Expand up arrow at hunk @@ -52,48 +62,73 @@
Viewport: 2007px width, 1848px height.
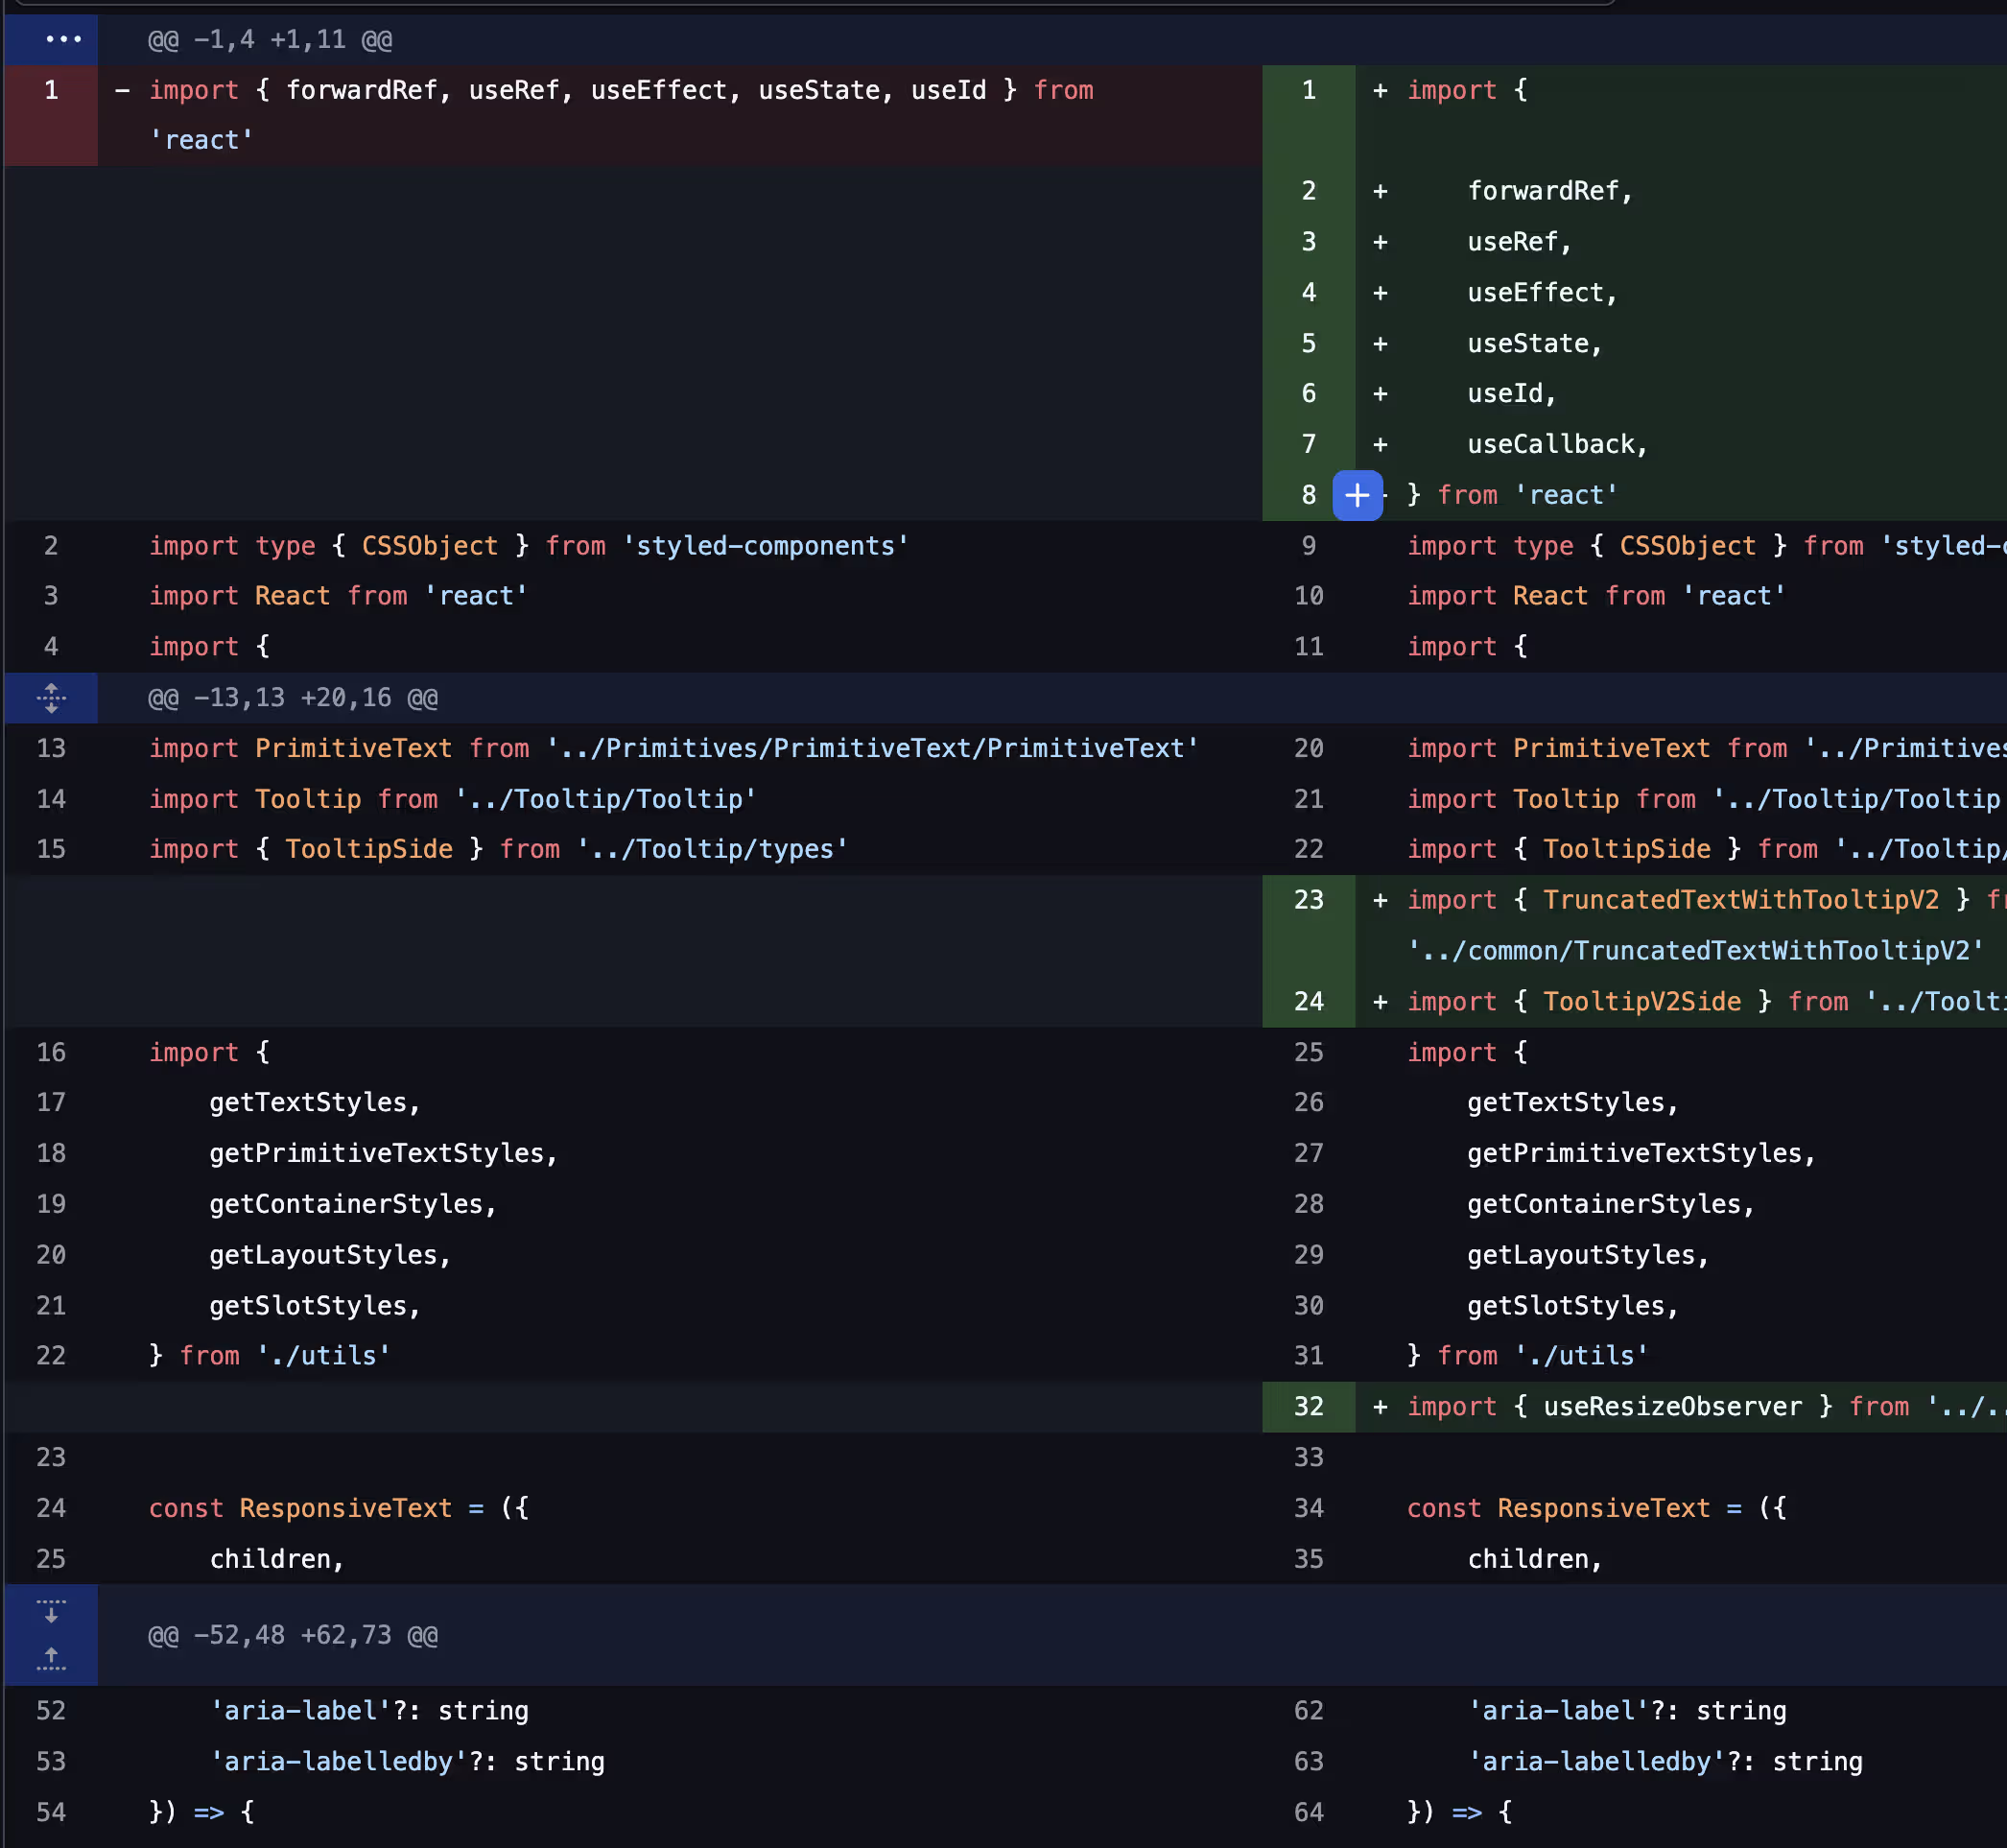51,1660
